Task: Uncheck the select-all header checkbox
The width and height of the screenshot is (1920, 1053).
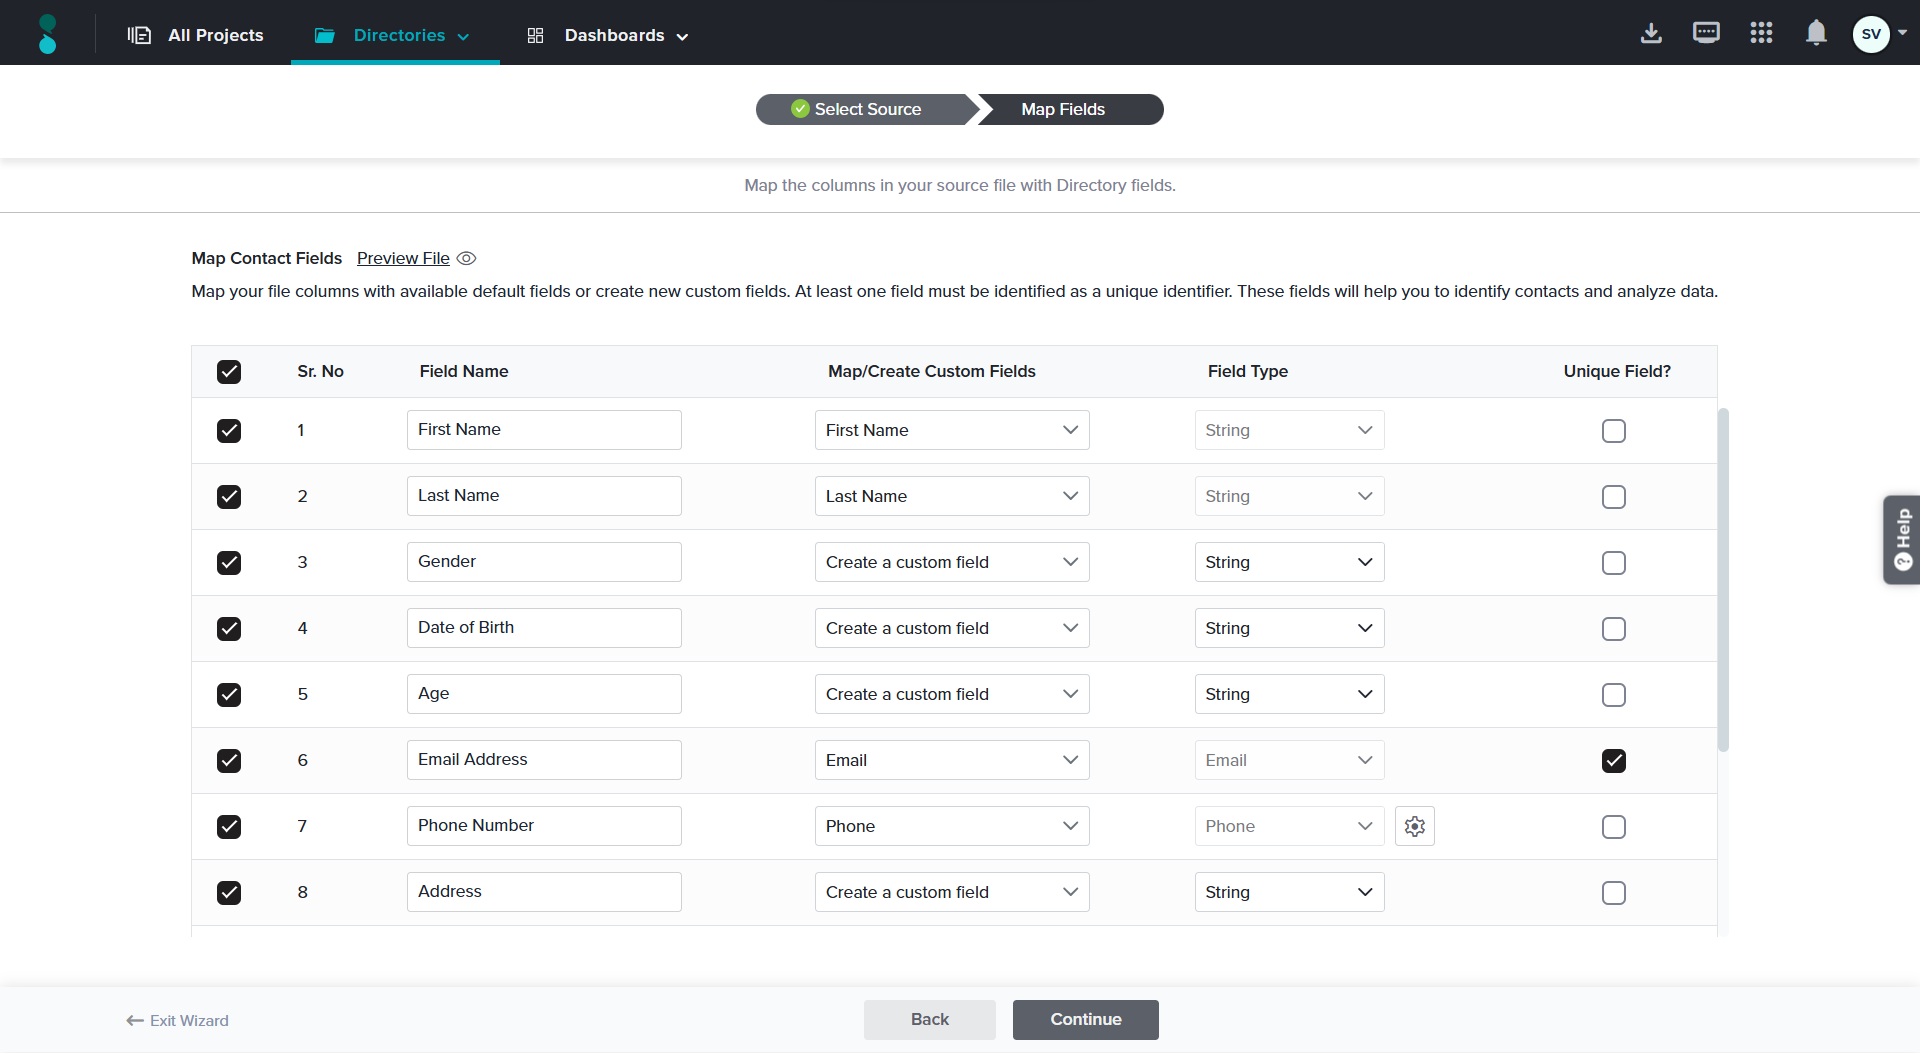Action: coord(229,372)
